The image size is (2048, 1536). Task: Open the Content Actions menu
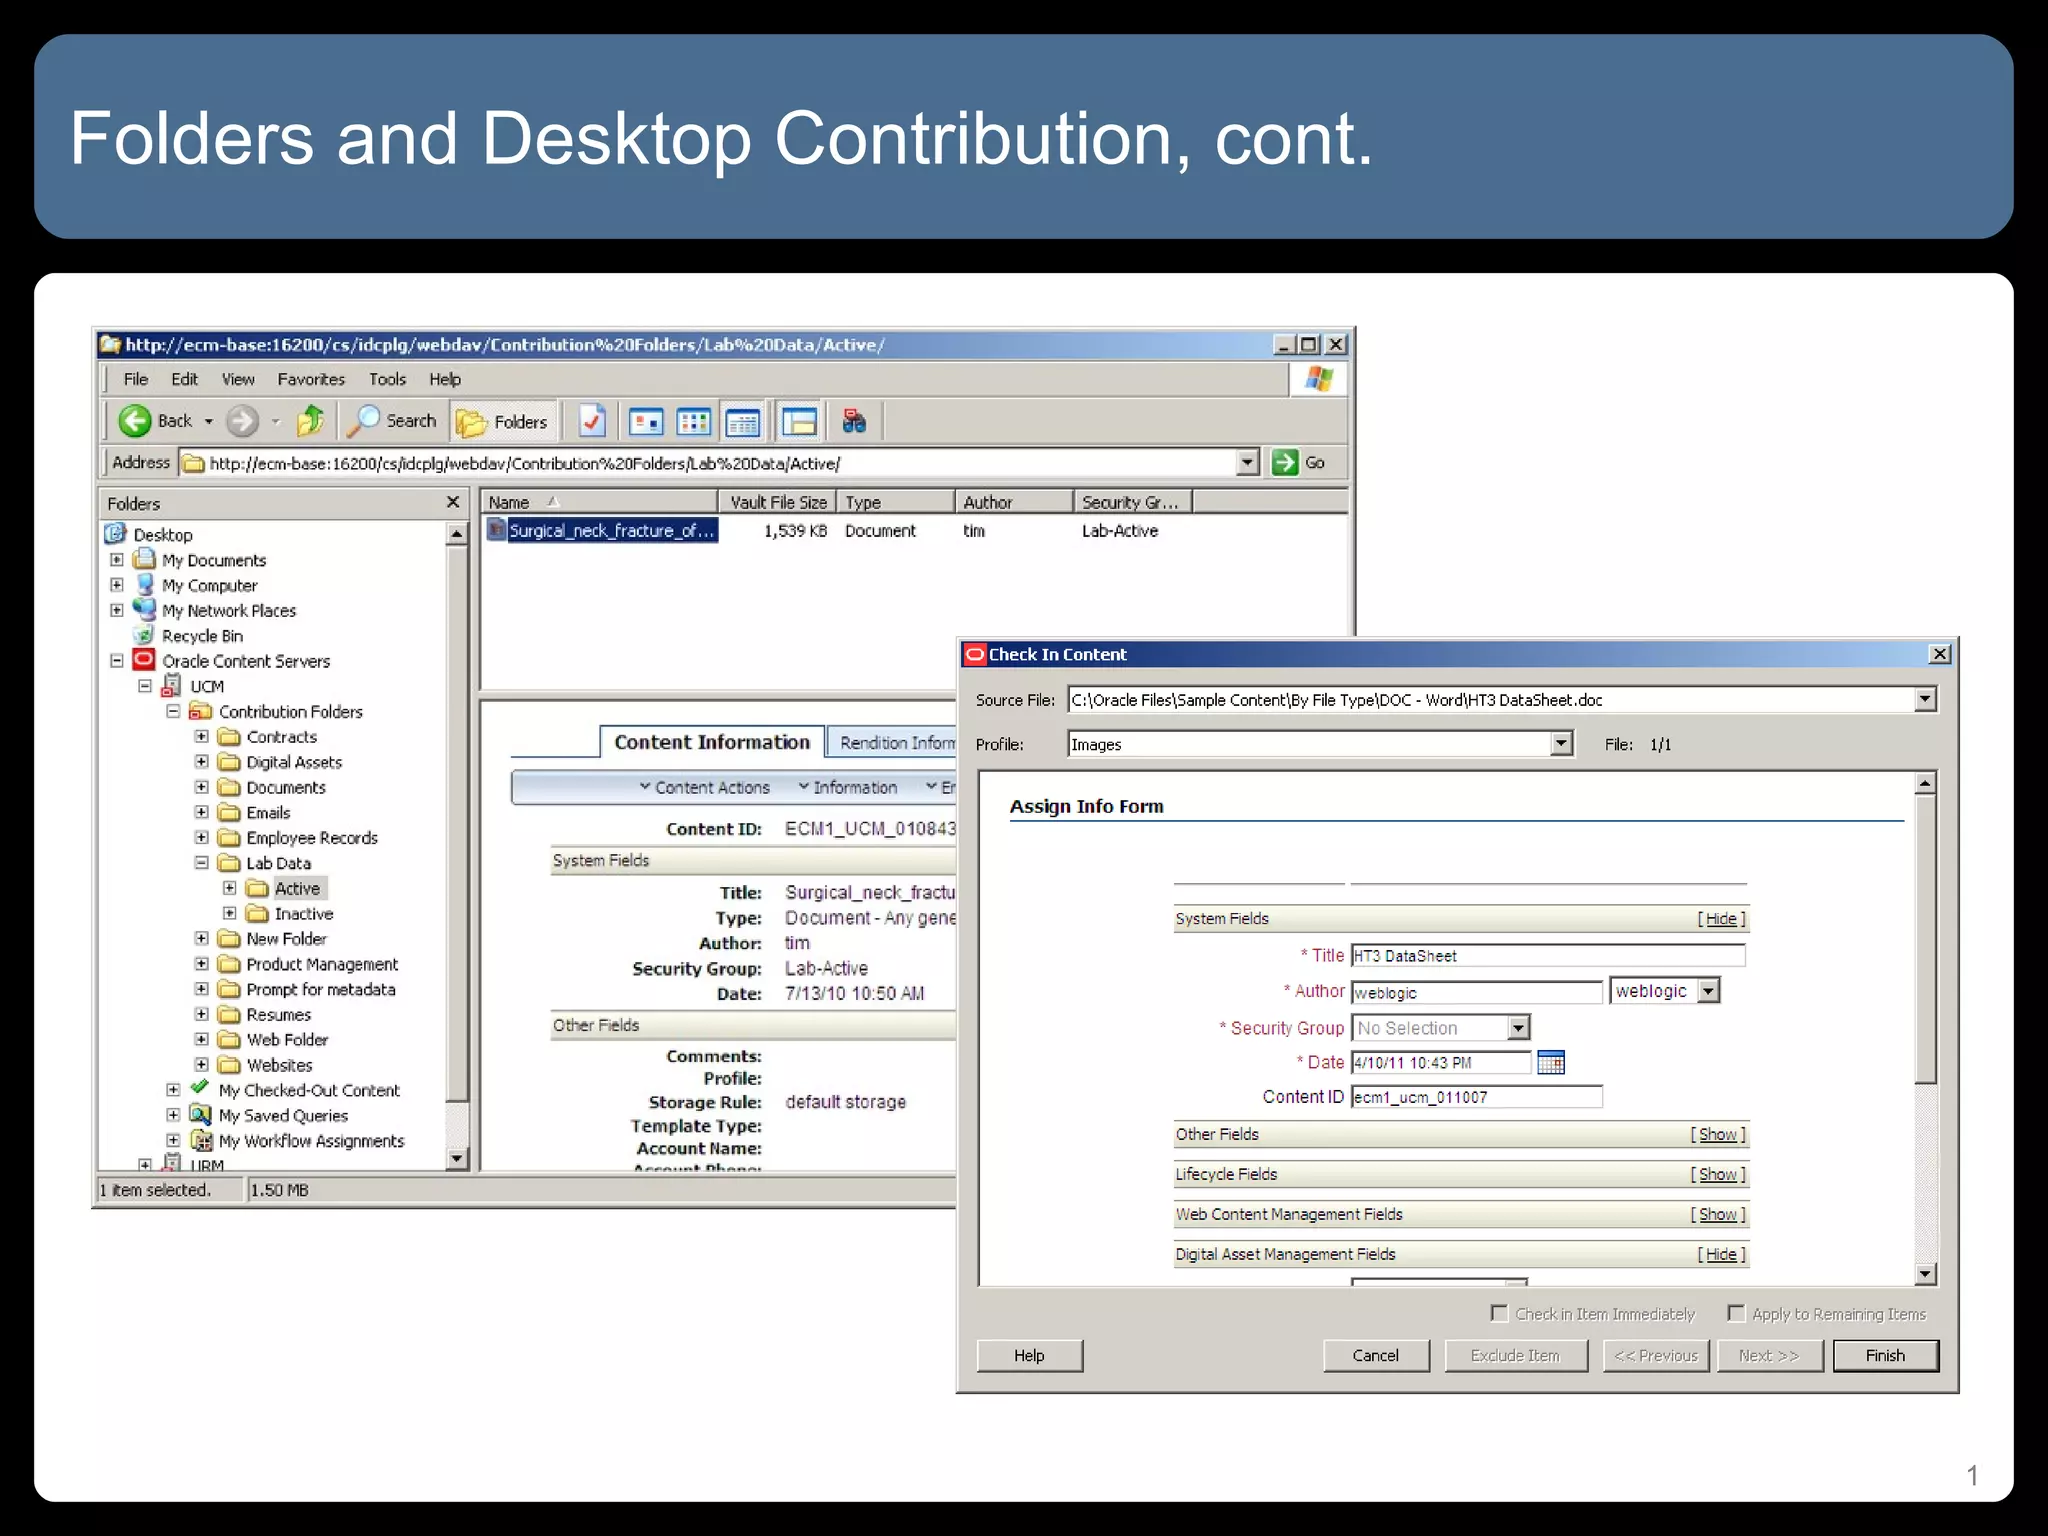[x=705, y=787]
